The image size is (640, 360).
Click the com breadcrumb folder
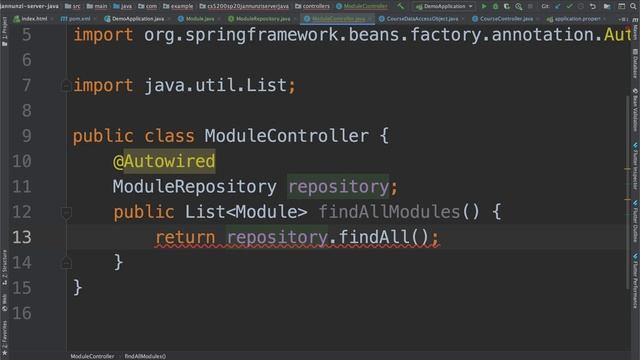[148, 6]
